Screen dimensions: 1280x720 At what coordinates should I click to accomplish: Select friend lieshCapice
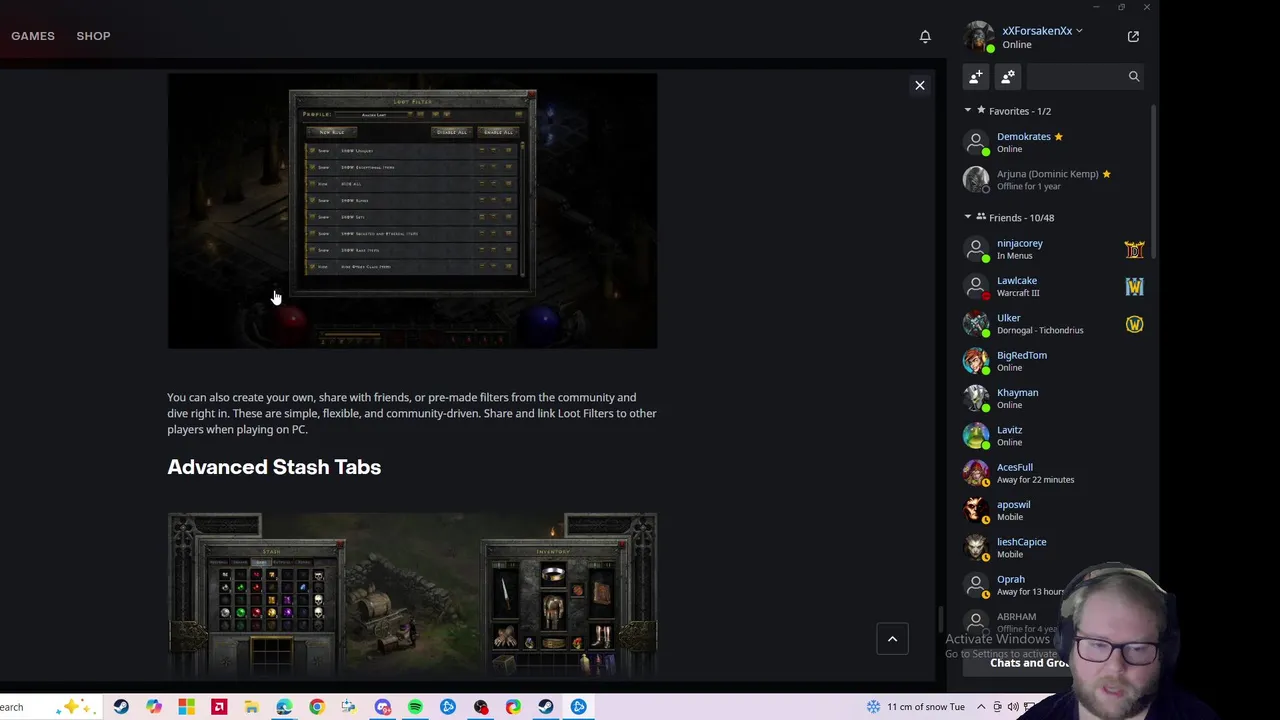[x=1054, y=548]
